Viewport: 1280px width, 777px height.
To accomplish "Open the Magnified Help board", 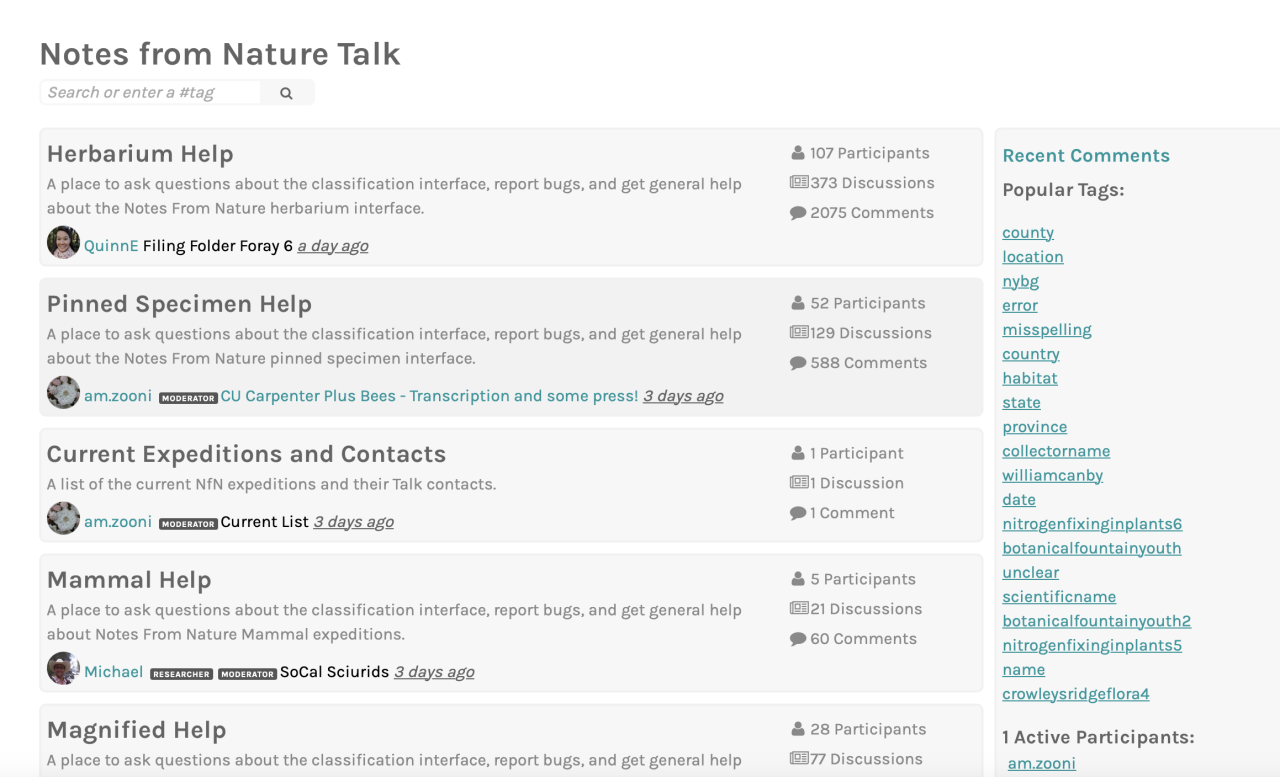I will pyautogui.click(x=136, y=730).
